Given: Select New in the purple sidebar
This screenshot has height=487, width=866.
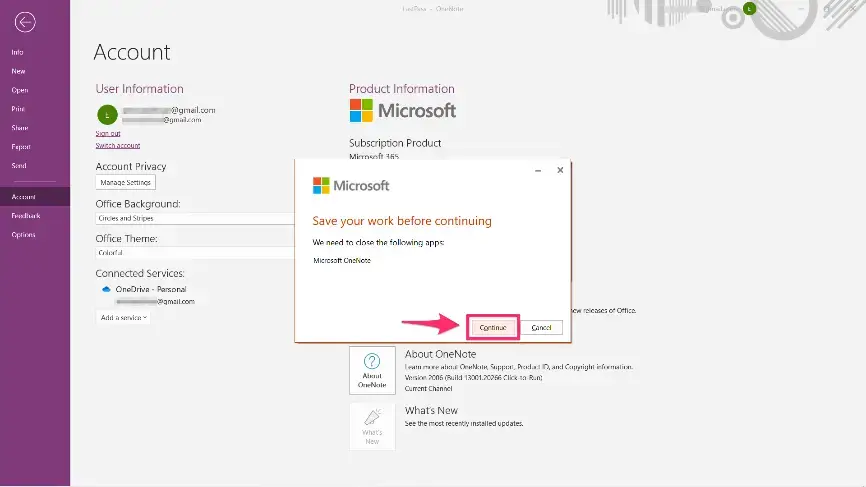Looking at the screenshot, I should (18, 71).
